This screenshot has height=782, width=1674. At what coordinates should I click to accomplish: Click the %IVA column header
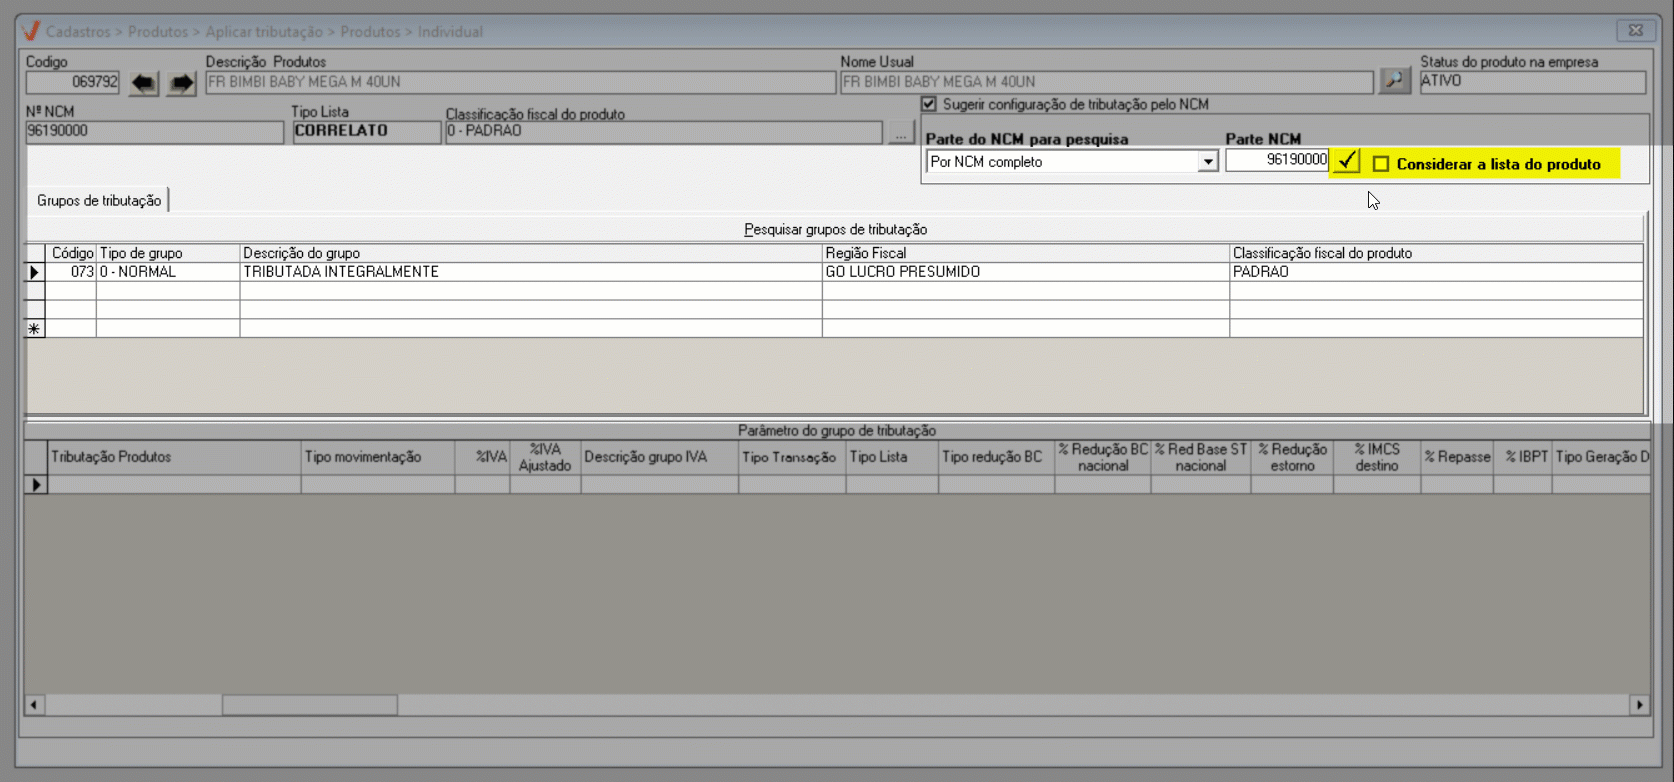pyautogui.click(x=482, y=458)
